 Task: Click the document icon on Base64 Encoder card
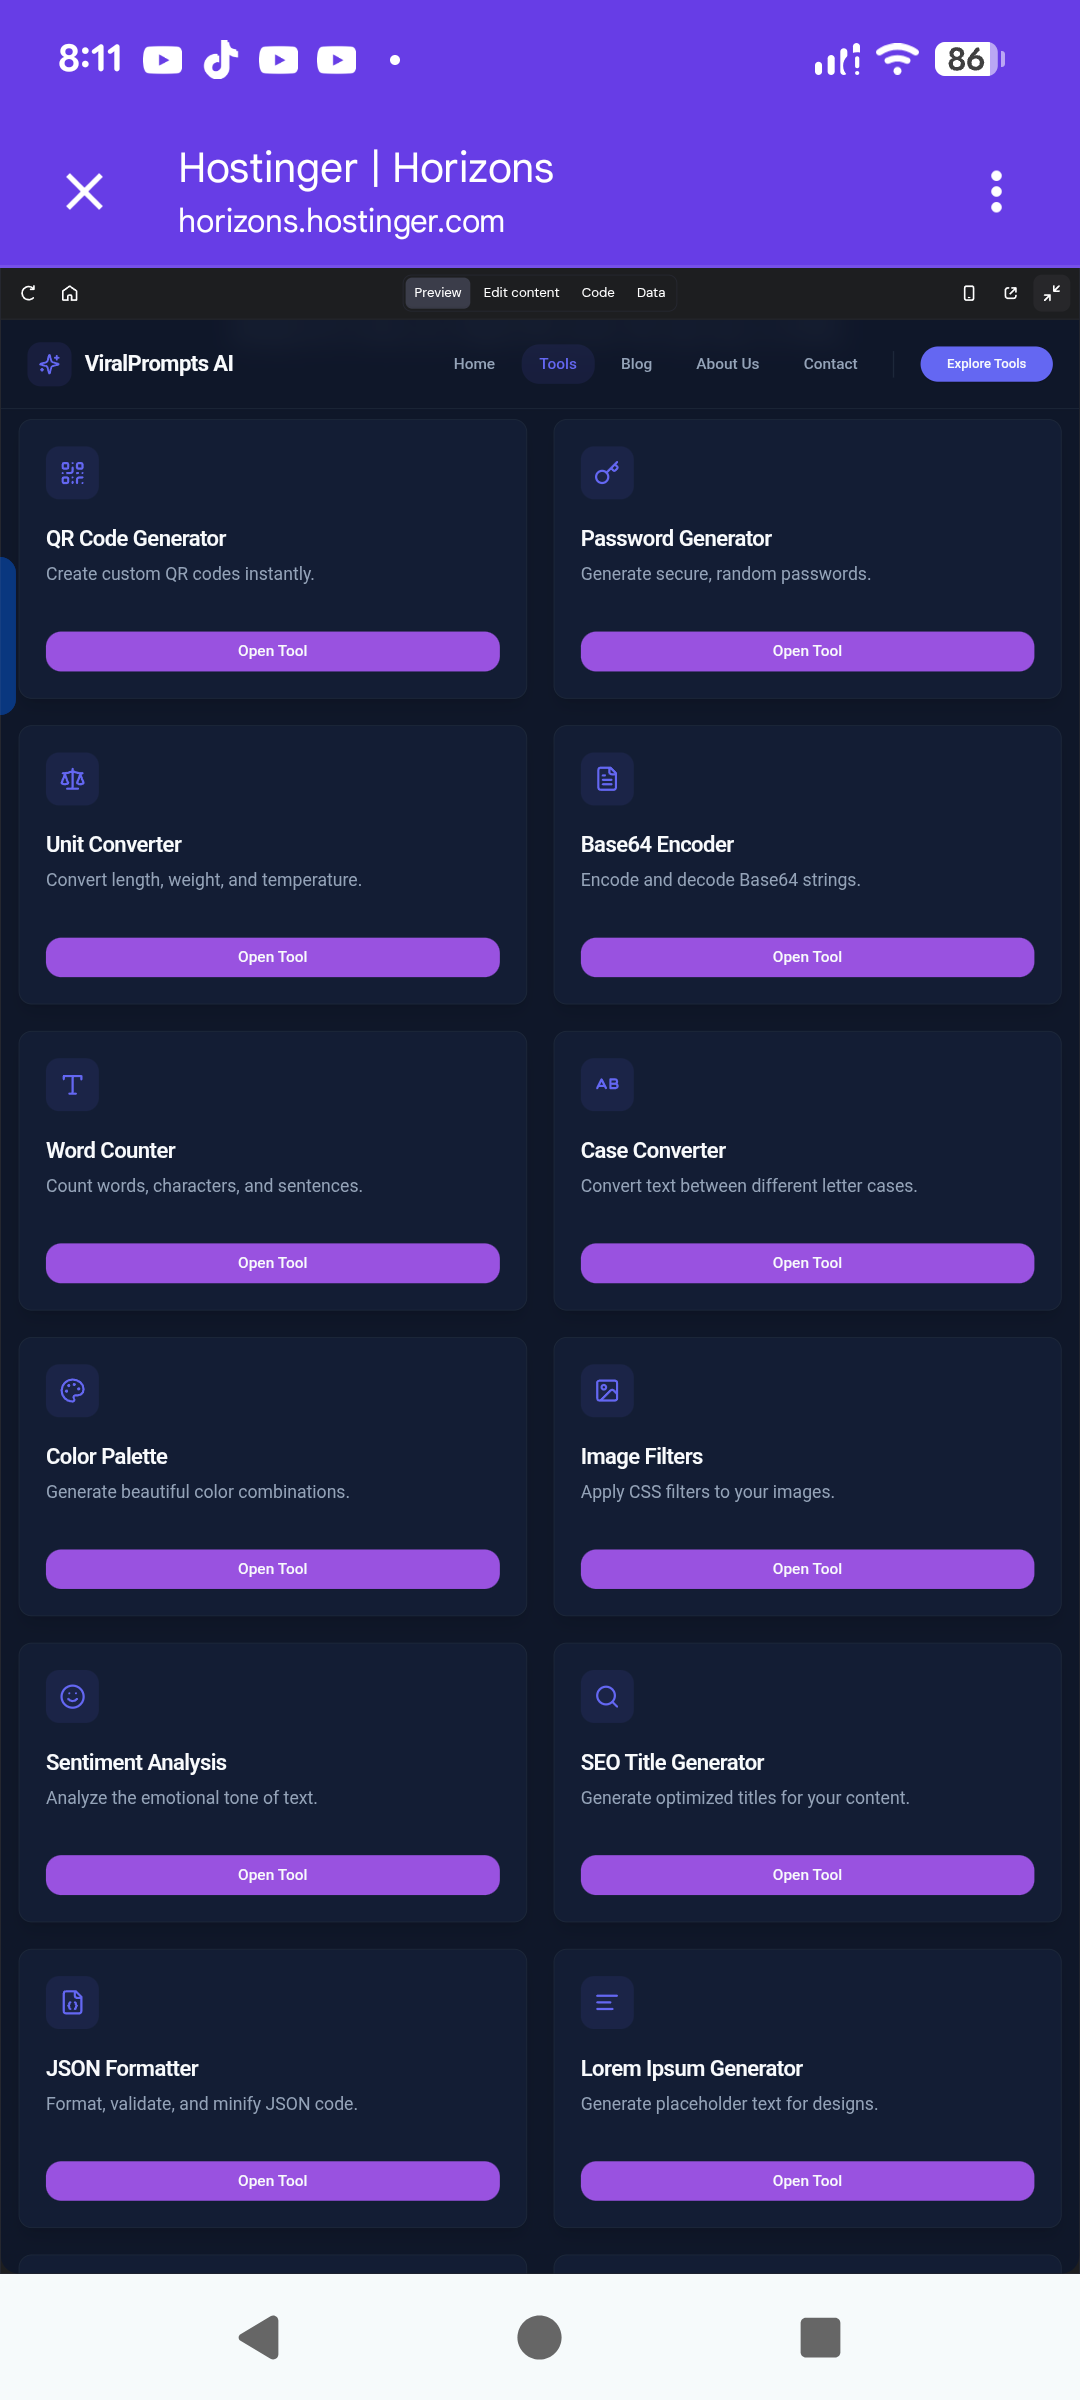pyautogui.click(x=607, y=778)
